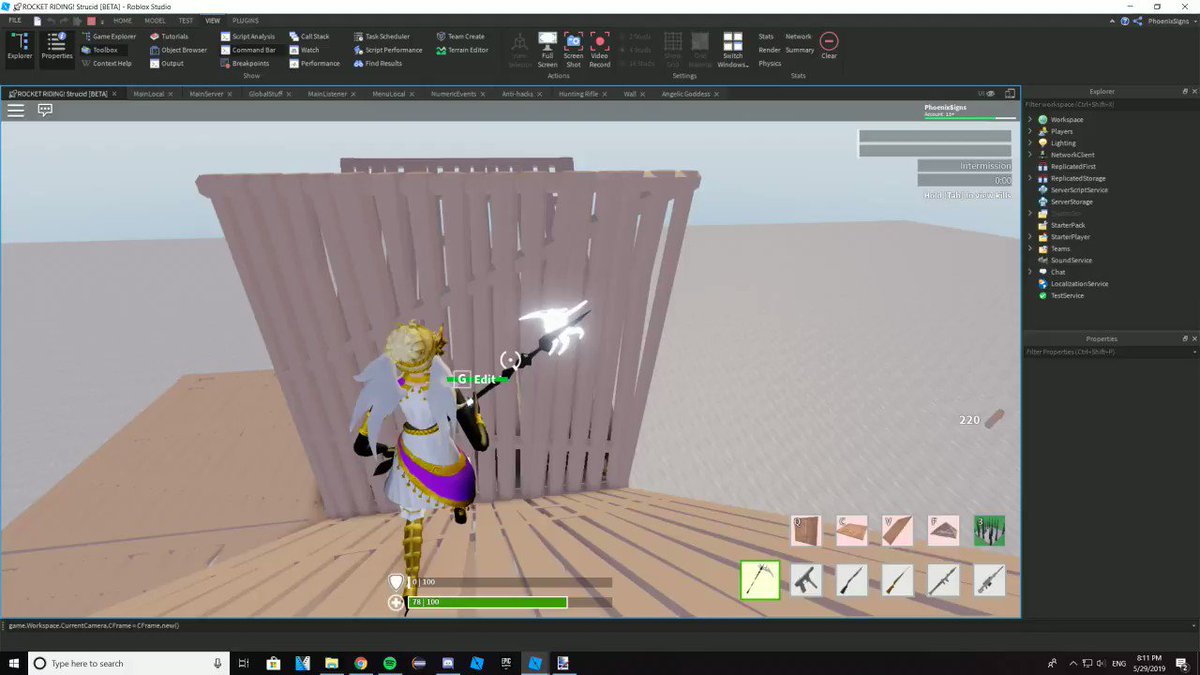Toggle the Physics stats overlay
This screenshot has height=675, width=1200.
point(770,63)
